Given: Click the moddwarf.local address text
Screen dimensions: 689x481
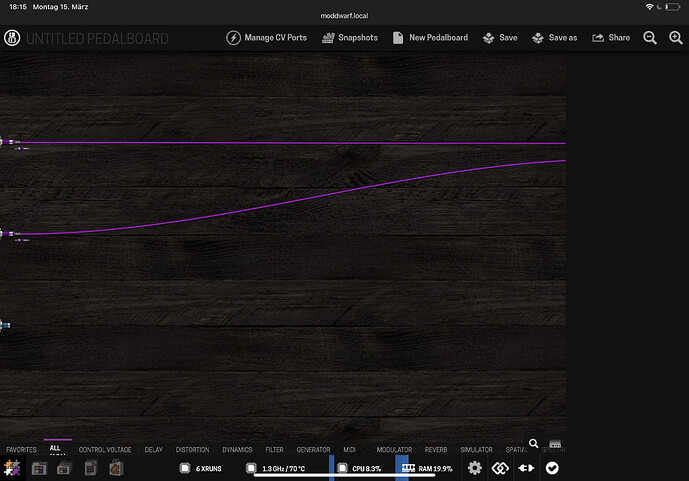Looking at the screenshot, I should (344, 16).
